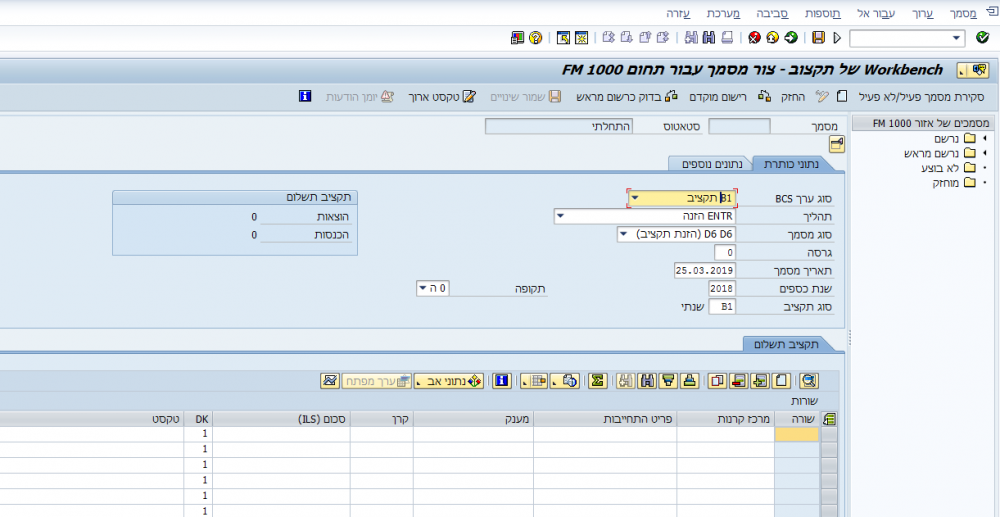The height and width of the screenshot is (517, 1000).
Task: Click the insert row icon with green plus
Action: point(760,381)
